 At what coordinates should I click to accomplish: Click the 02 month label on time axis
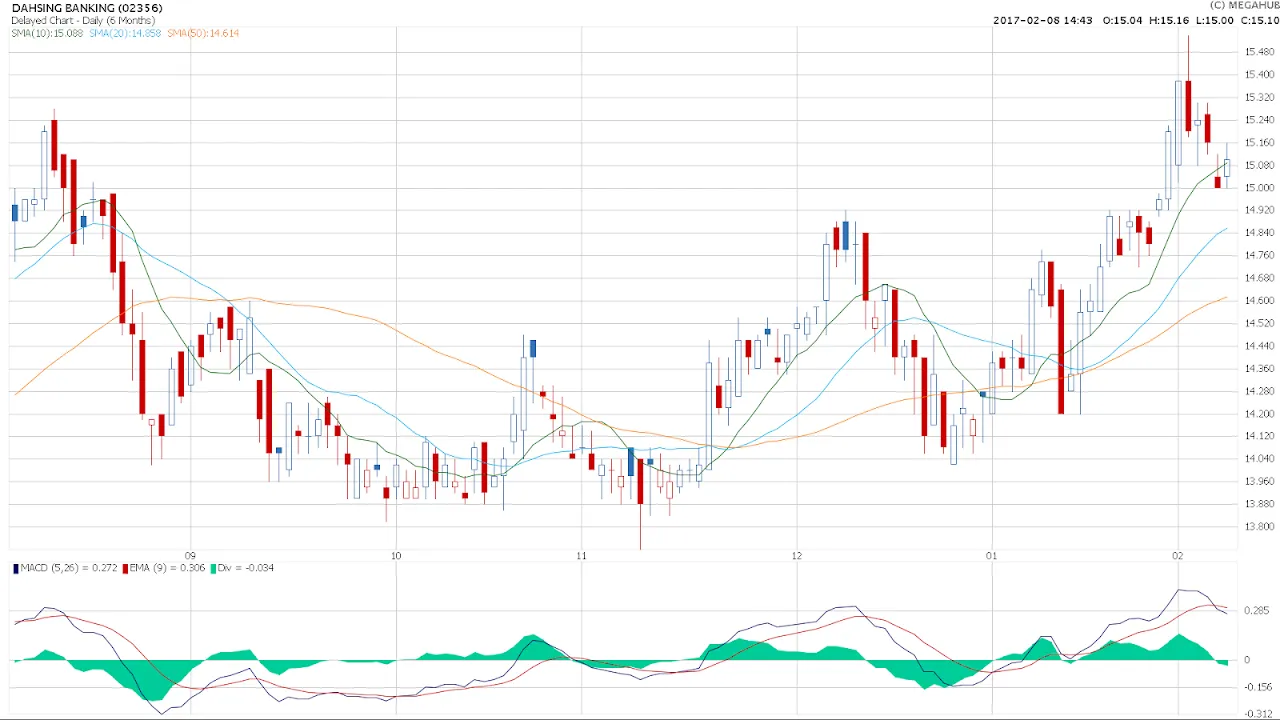tap(1178, 555)
